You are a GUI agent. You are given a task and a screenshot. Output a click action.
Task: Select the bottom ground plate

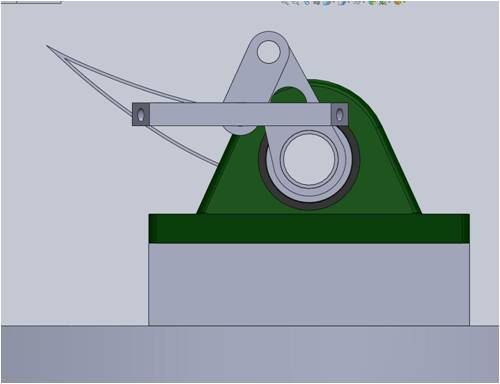pos(250,354)
